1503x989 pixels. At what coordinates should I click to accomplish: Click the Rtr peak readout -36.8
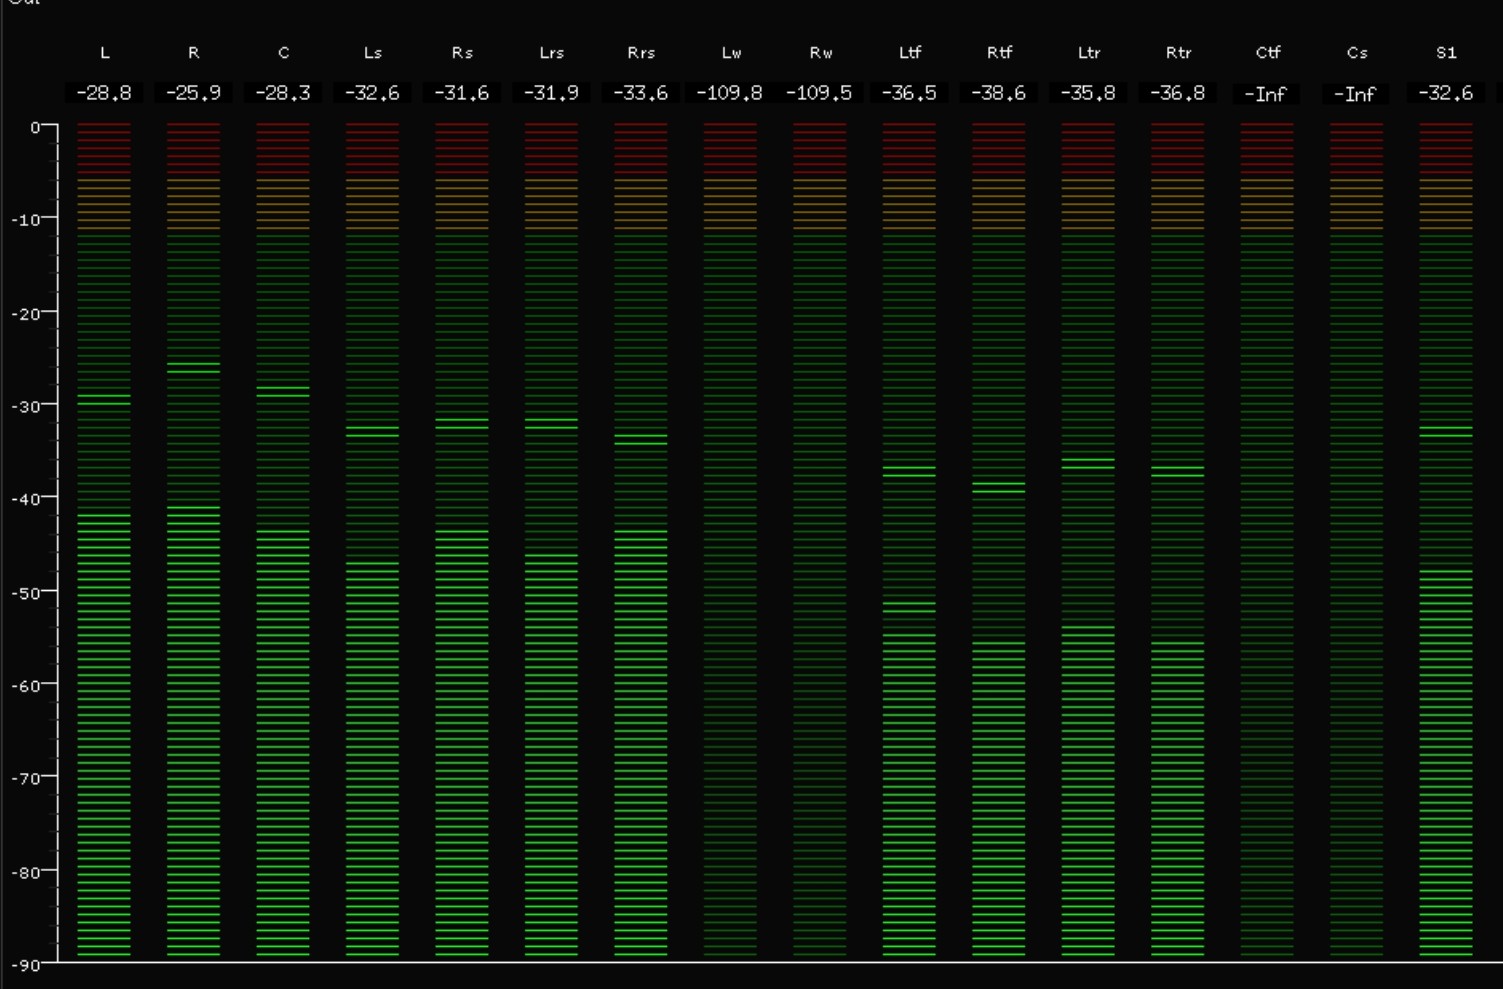[x=1177, y=93]
